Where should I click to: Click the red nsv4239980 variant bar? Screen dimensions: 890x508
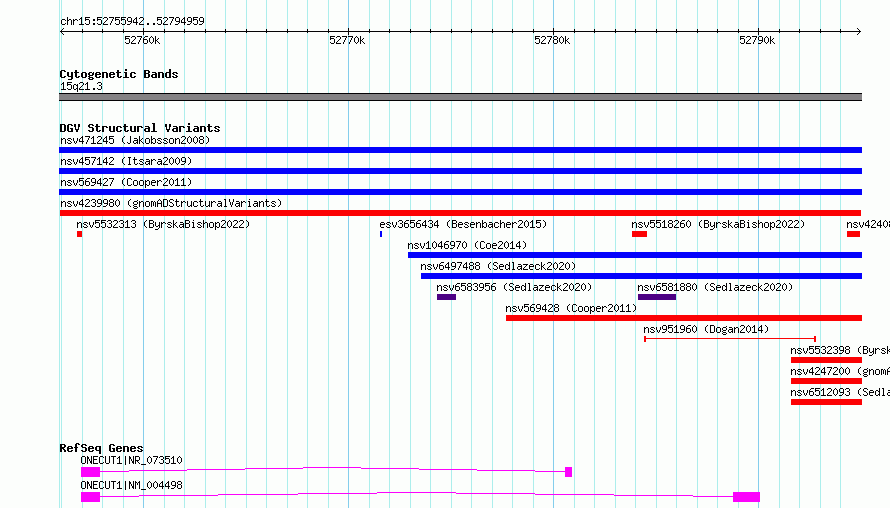tap(460, 213)
